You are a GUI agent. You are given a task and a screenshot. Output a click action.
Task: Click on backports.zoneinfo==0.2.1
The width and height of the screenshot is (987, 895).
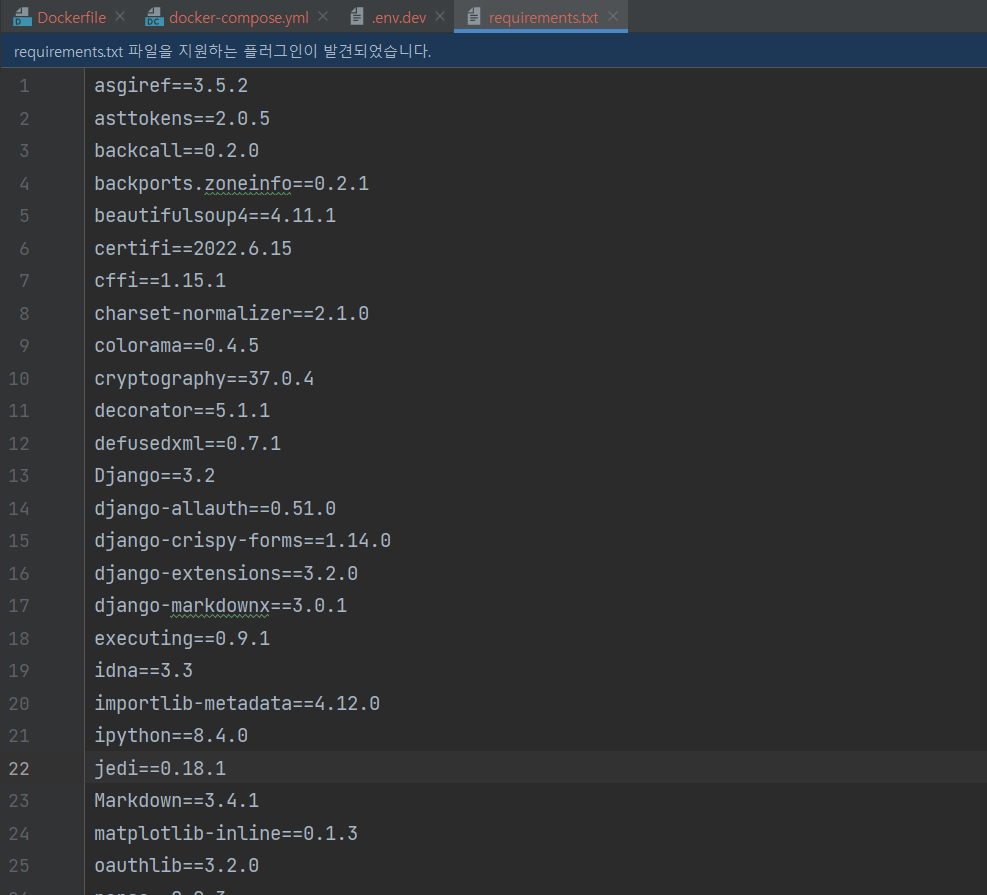coord(232,183)
